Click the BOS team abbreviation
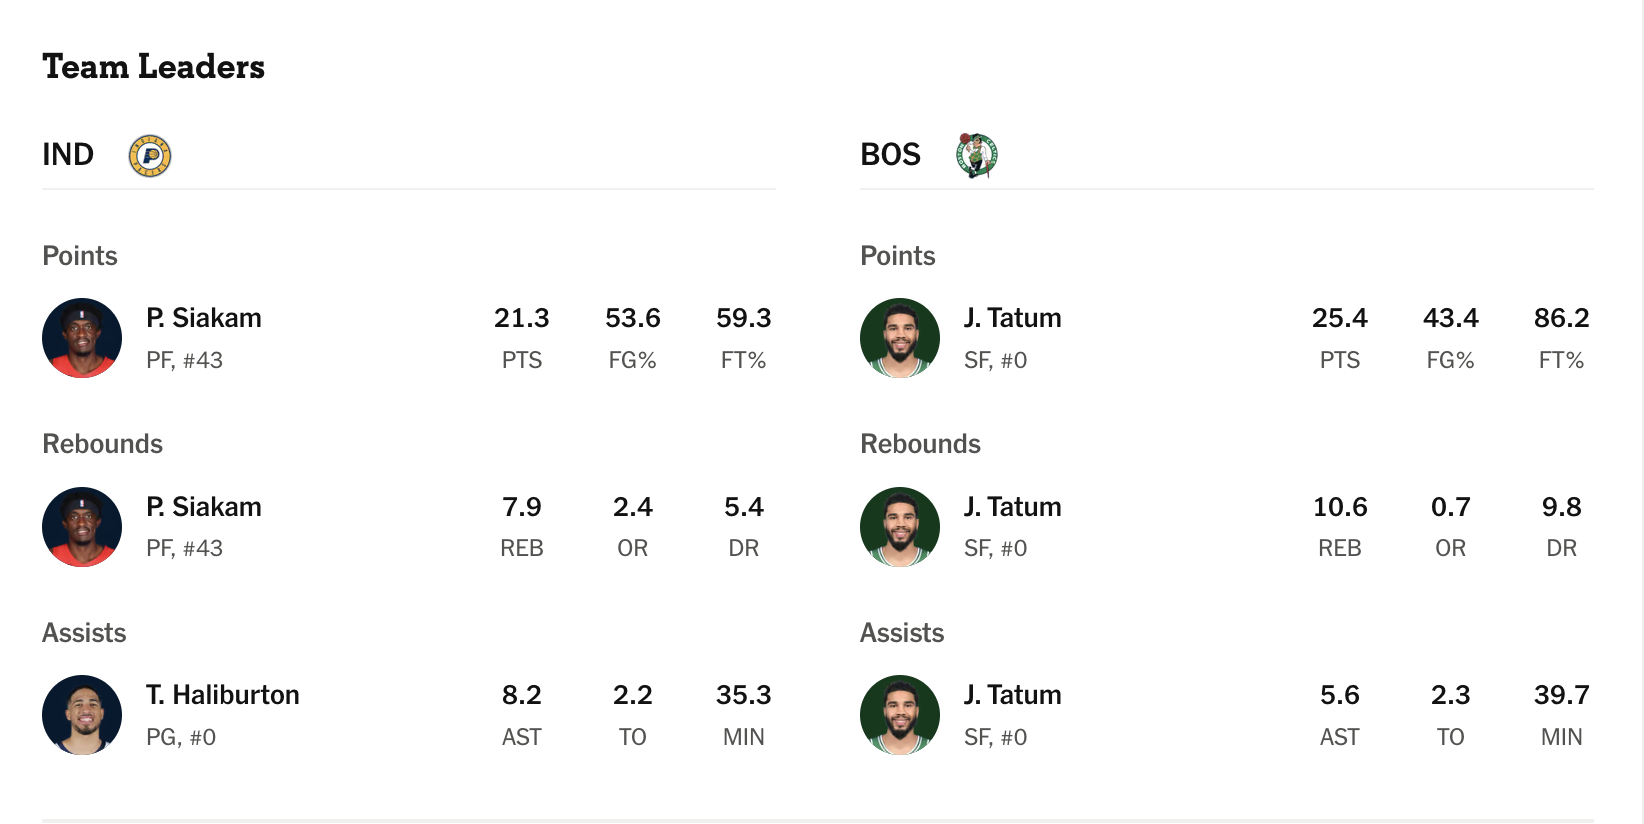The height and width of the screenshot is (824, 1644). 890,155
